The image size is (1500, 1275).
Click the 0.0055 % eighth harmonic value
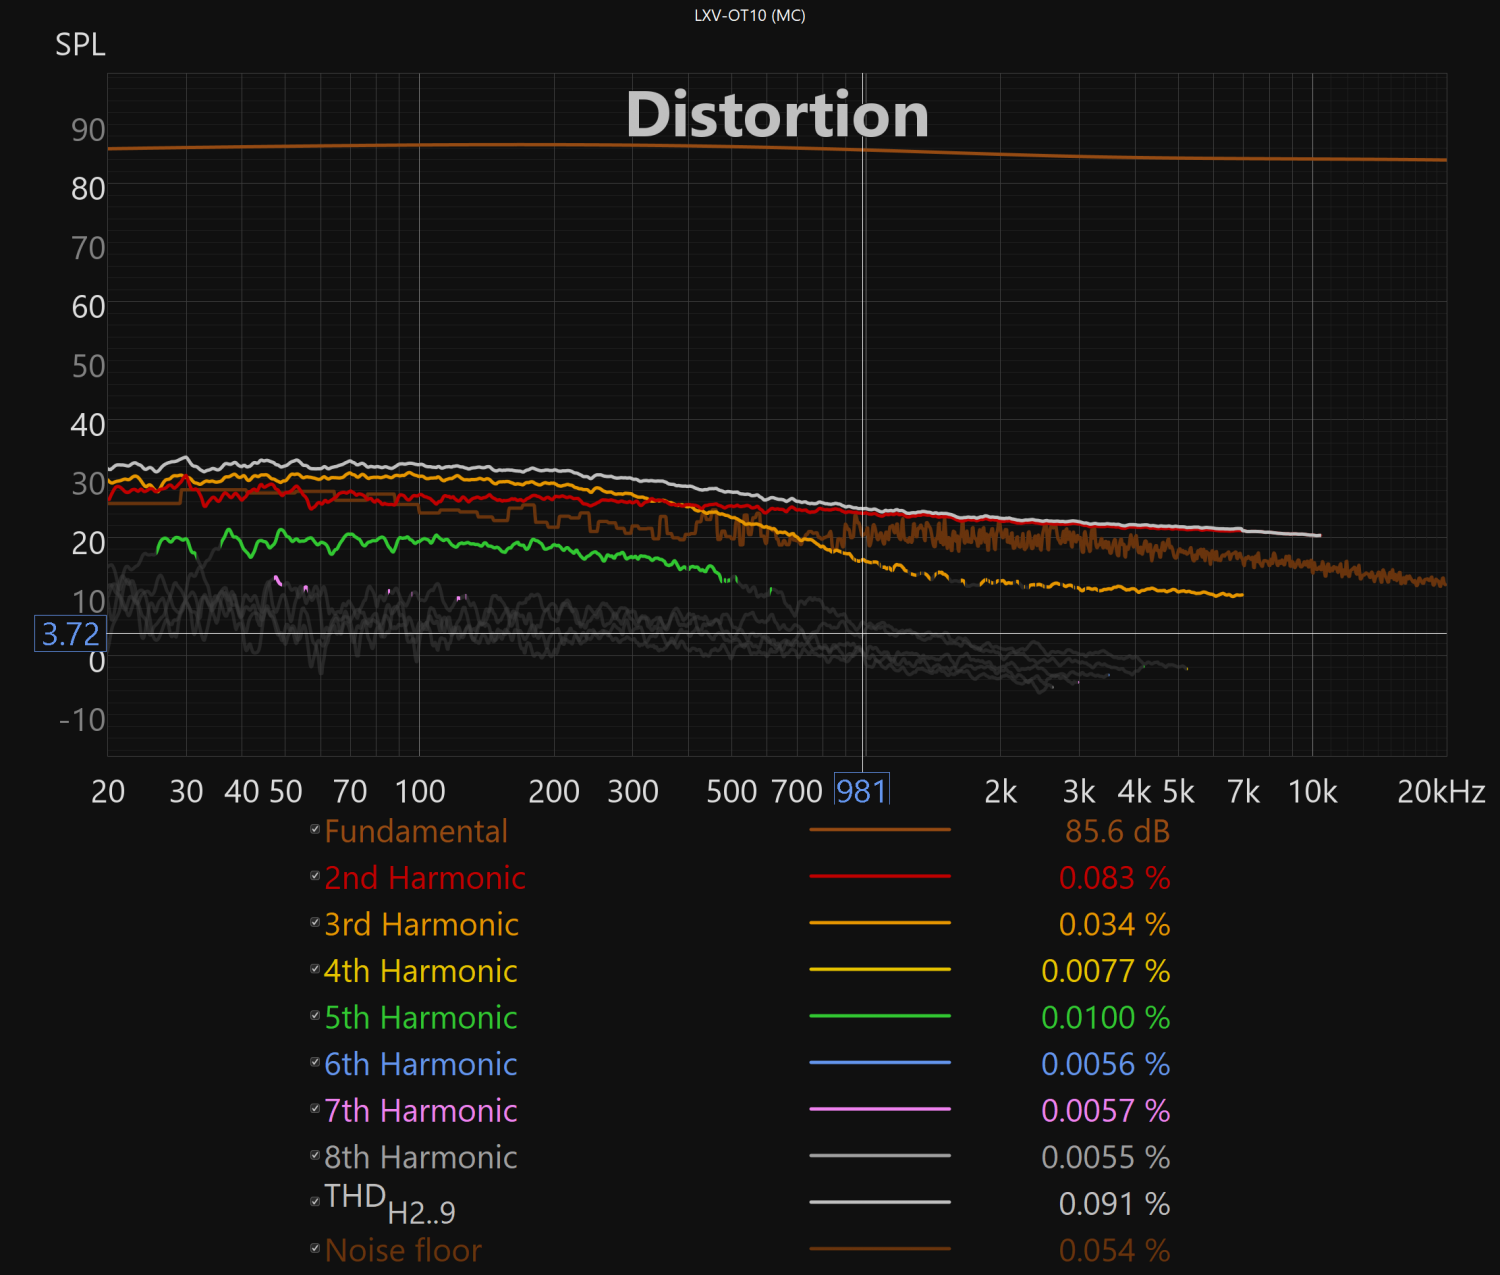pyautogui.click(x=1105, y=1157)
